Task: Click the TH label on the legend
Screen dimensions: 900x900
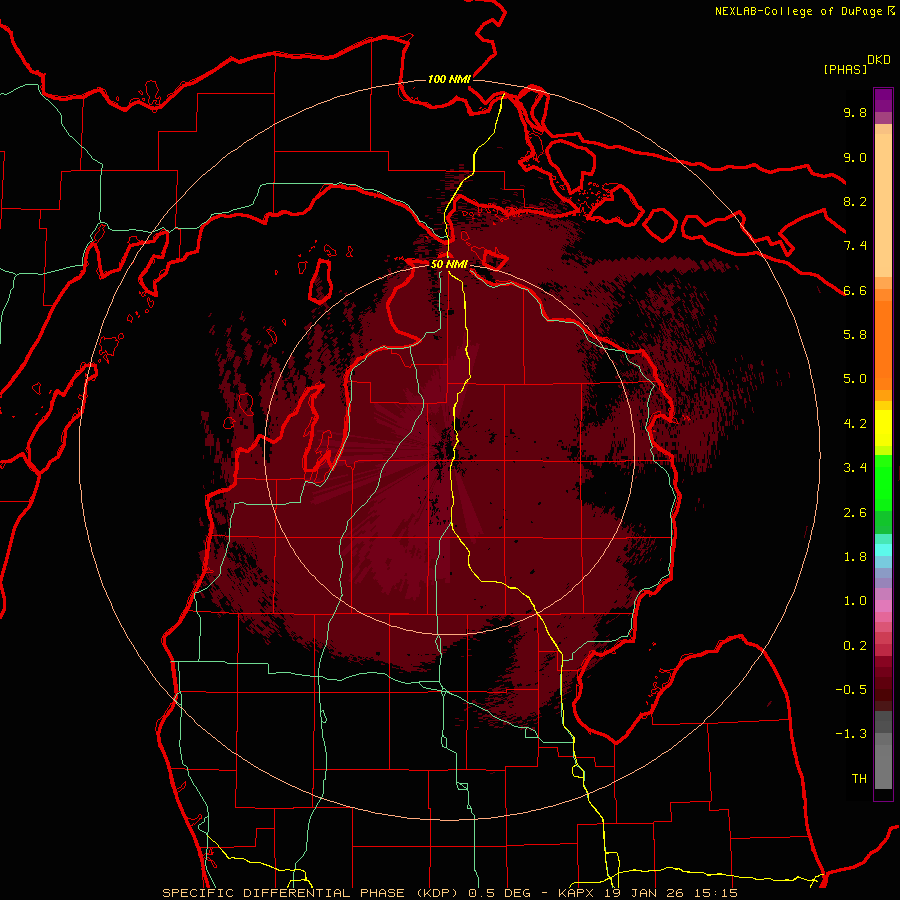Action: tap(859, 779)
